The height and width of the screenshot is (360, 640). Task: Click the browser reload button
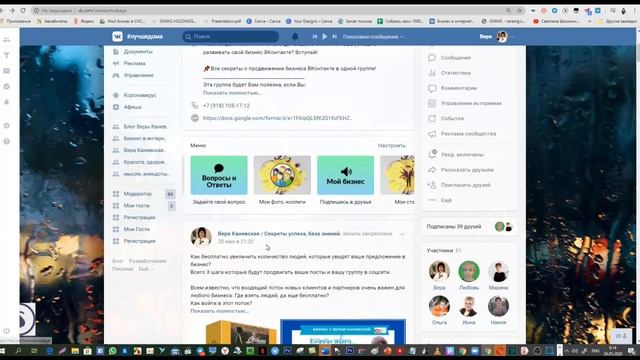pyautogui.click(x=23, y=11)
